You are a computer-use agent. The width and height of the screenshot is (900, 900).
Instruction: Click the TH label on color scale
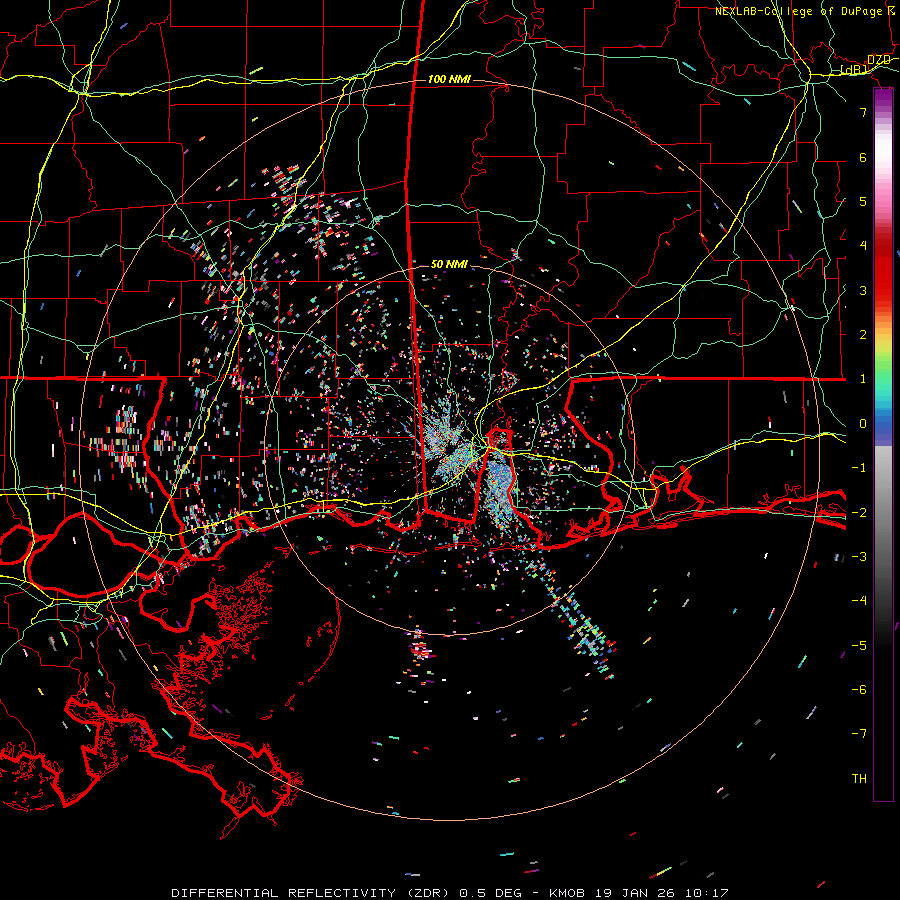click(859, 779)
